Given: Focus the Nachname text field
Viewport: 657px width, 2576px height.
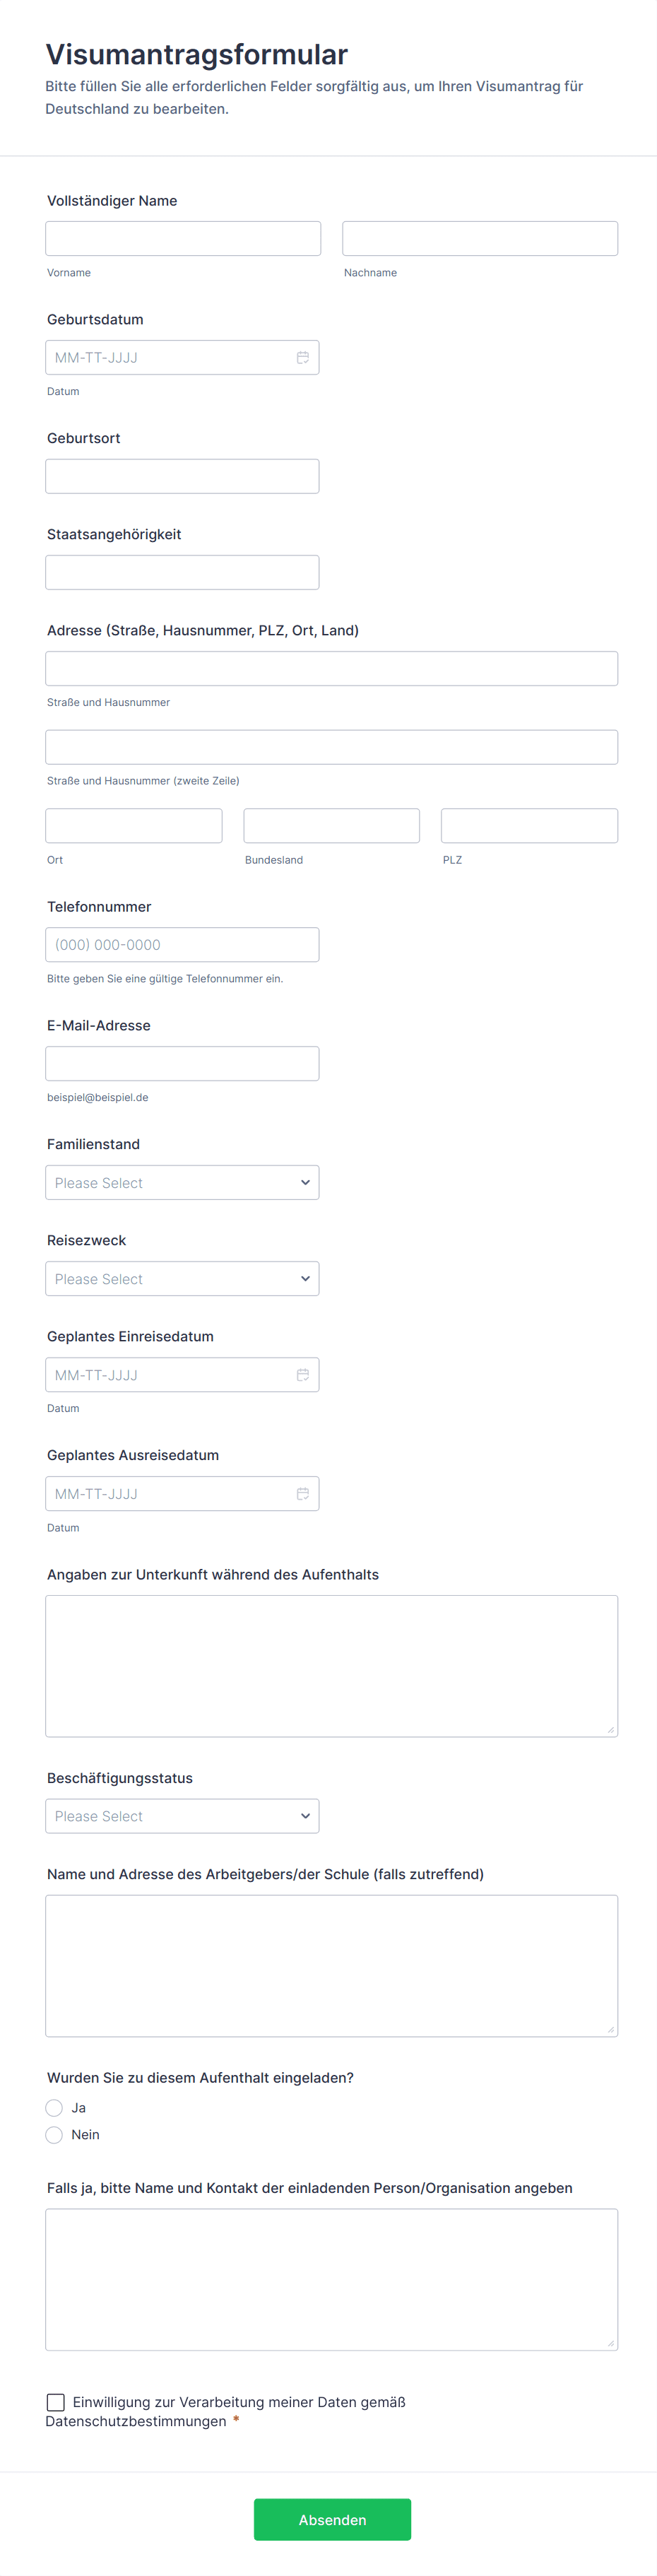Looking at the screenshot, I should (480, 239).
